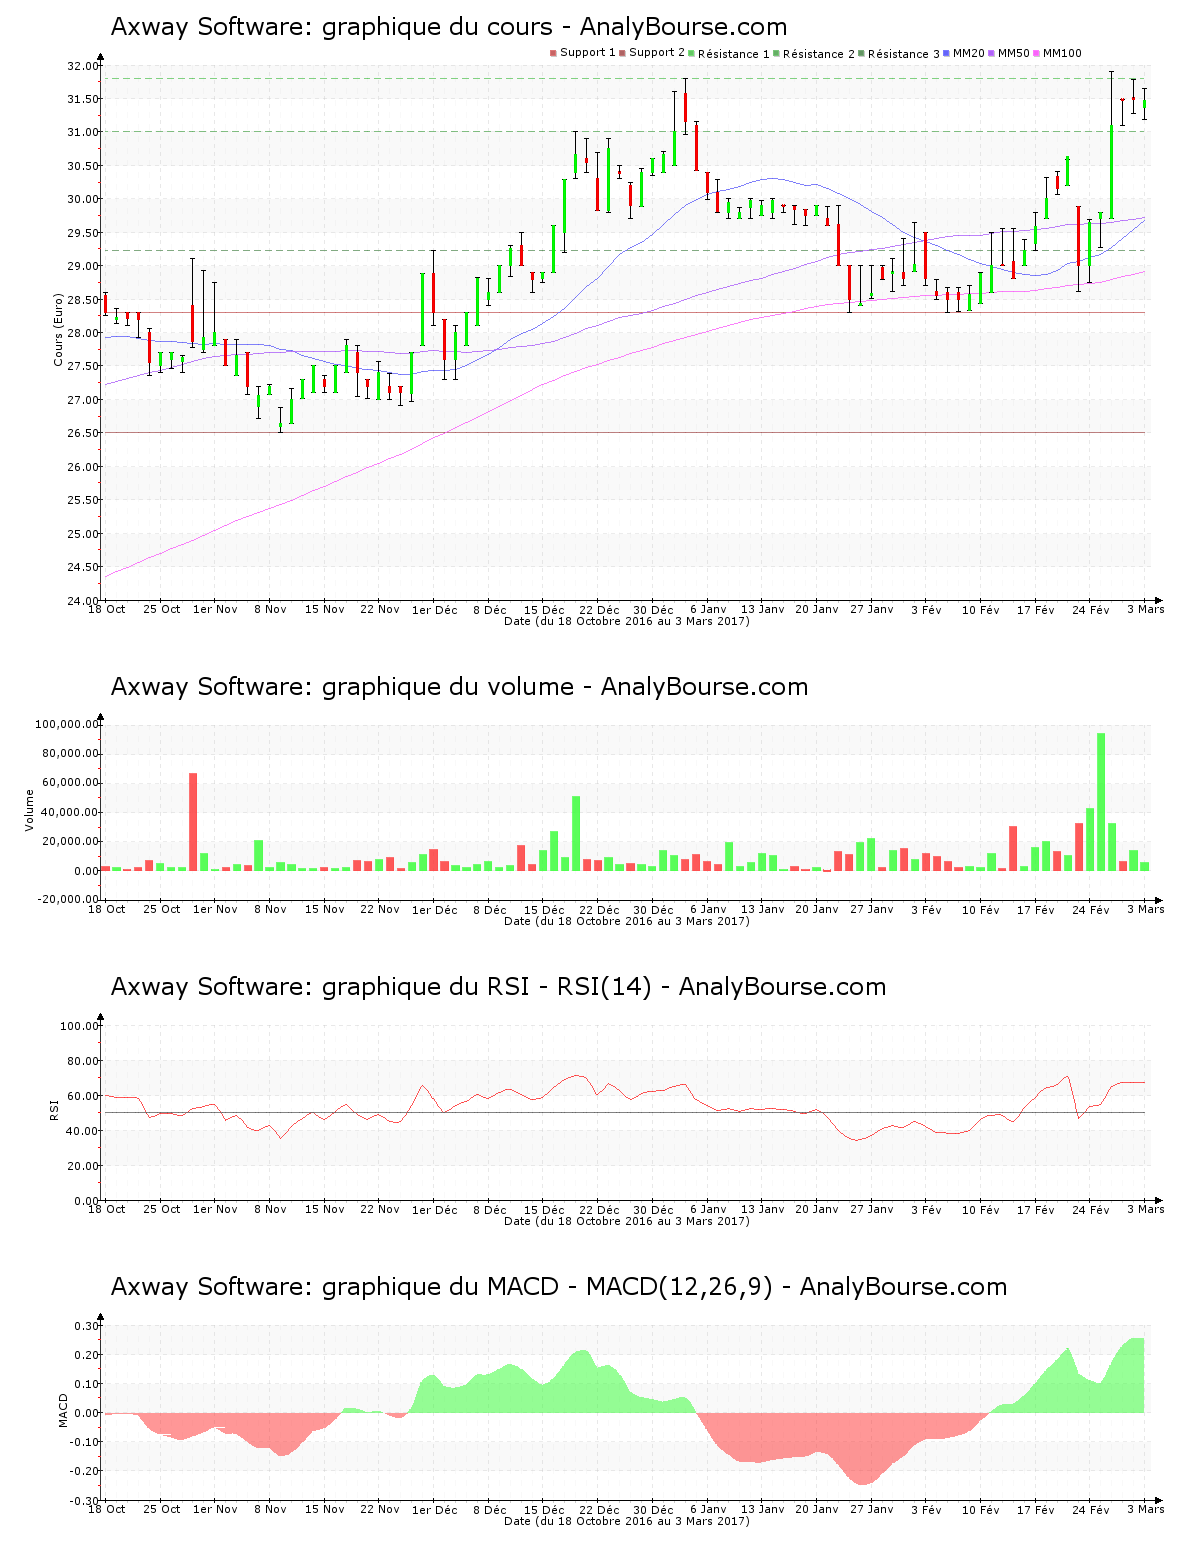Click the Support 2 legend label
1200x1550 pixels.
(x=657, y=53)
